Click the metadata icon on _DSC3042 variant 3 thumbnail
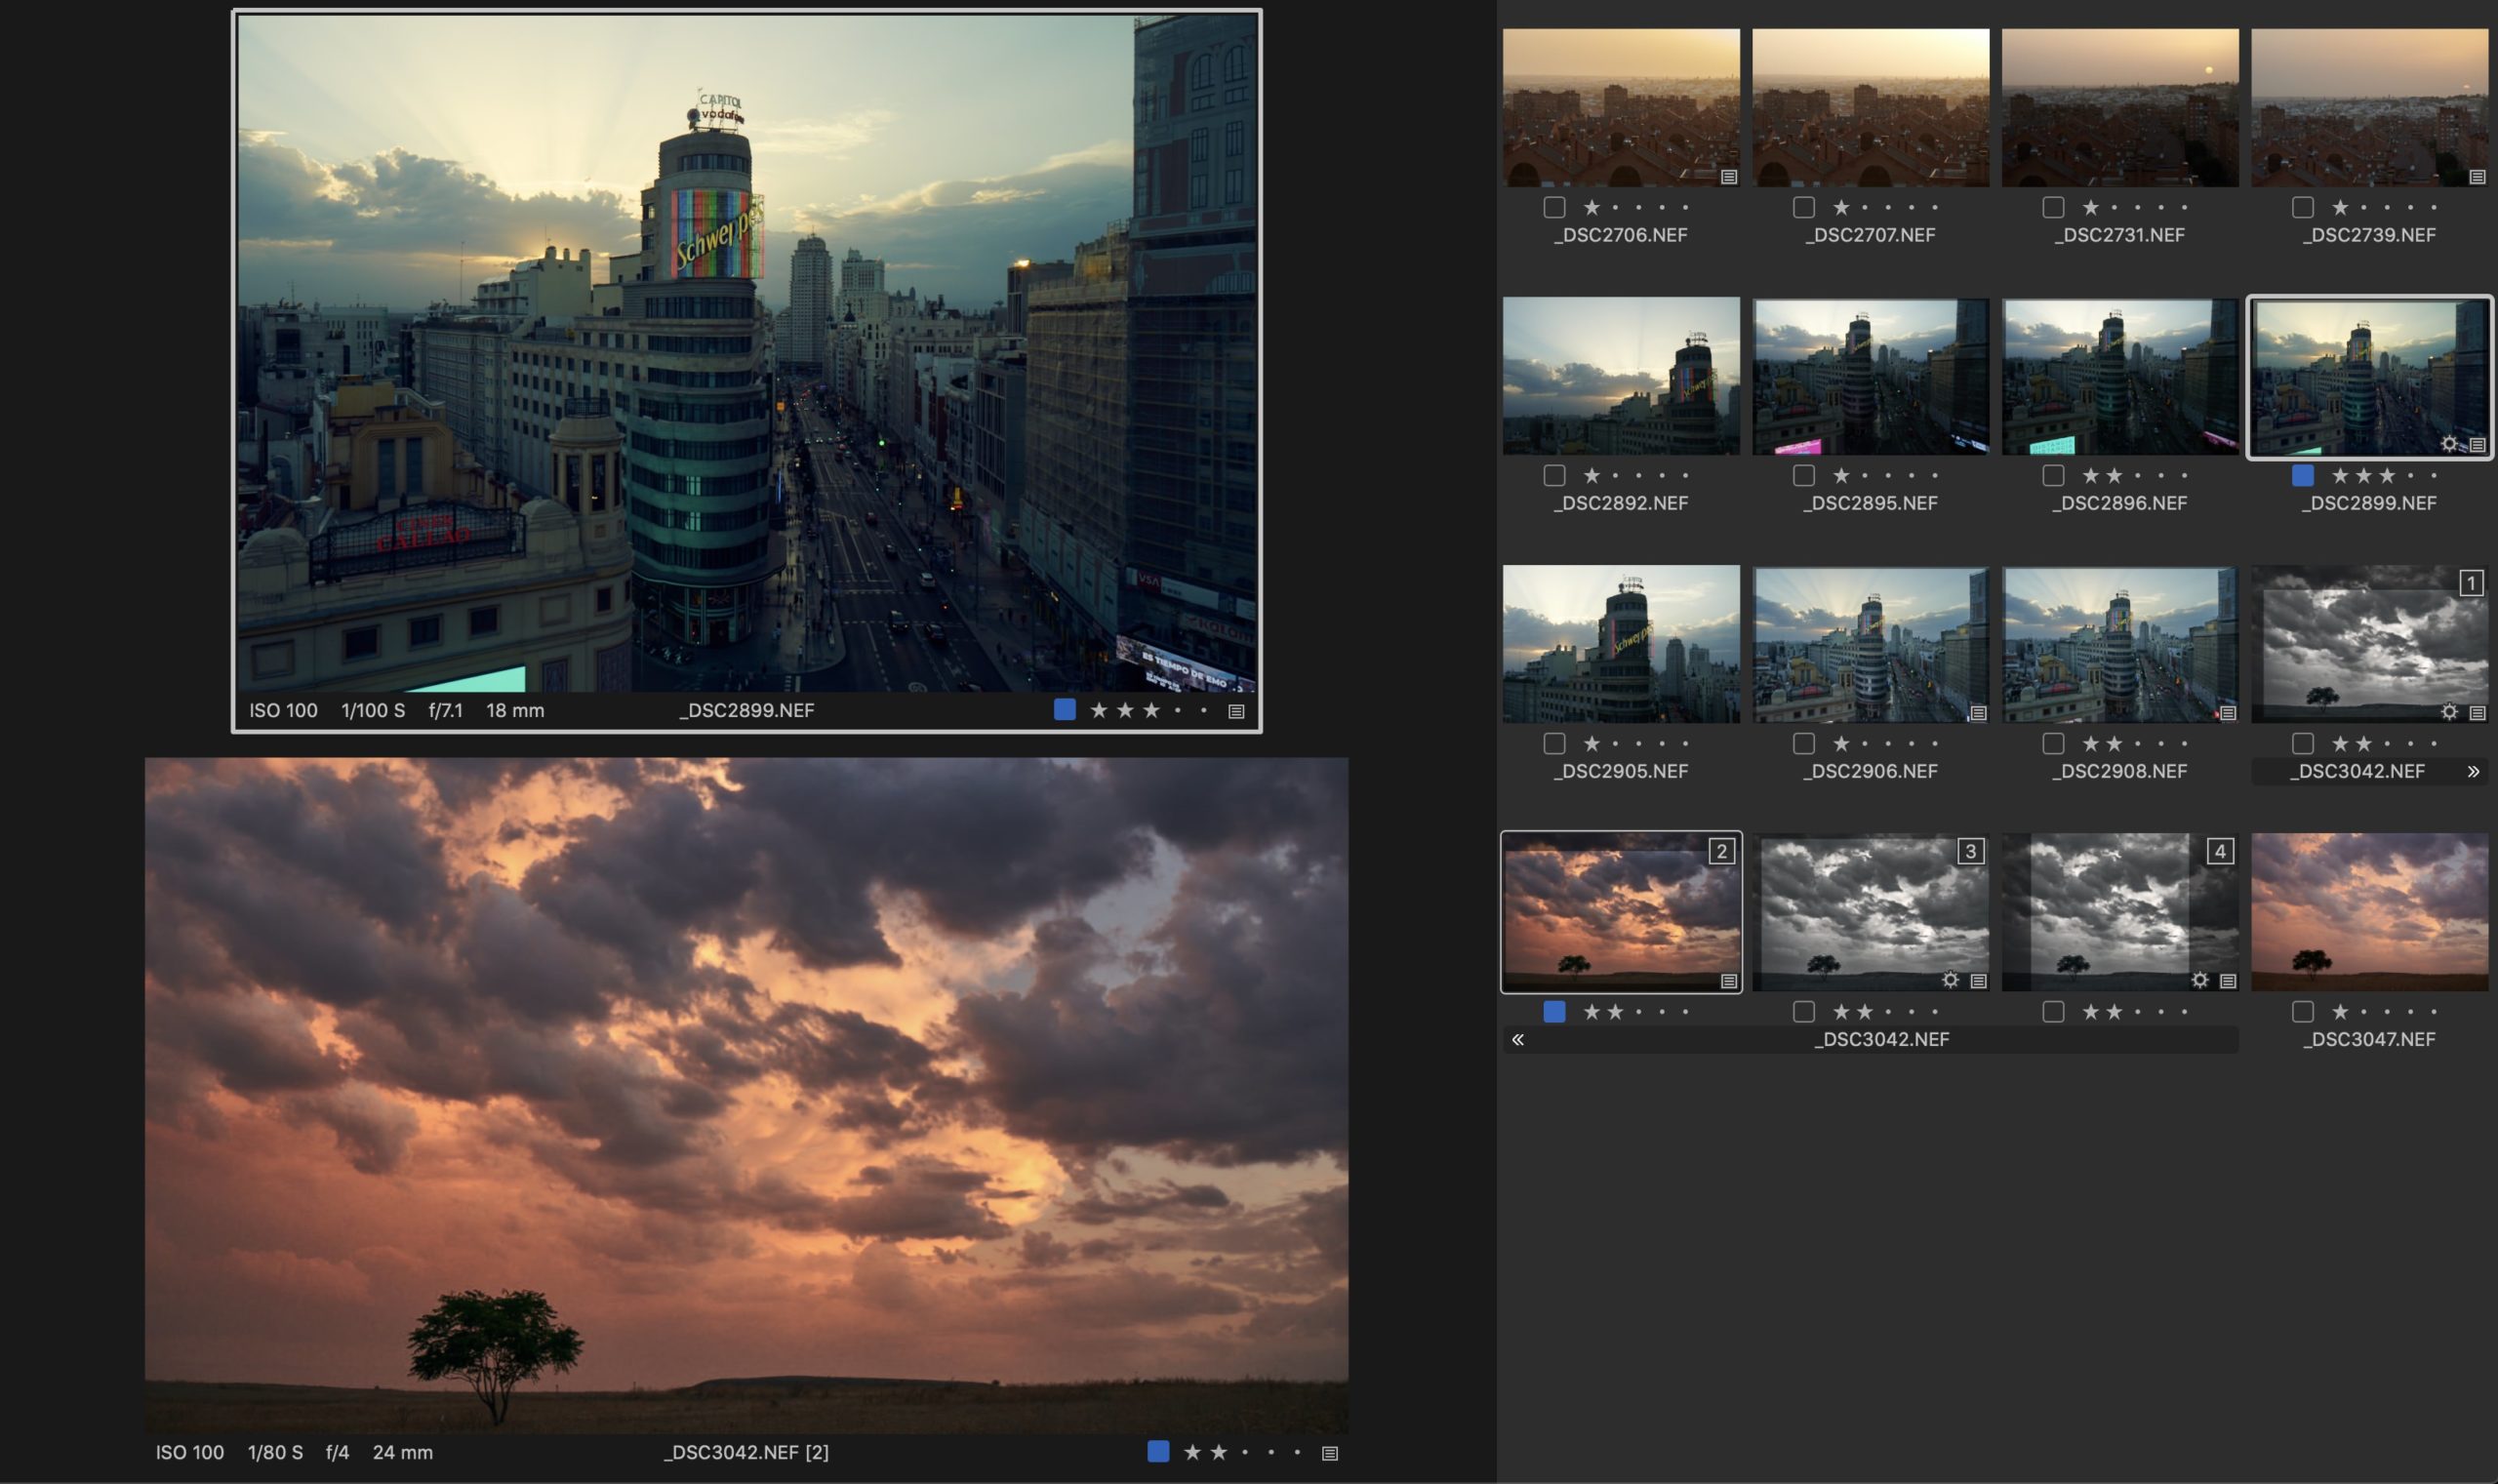 click(1978, 981)
